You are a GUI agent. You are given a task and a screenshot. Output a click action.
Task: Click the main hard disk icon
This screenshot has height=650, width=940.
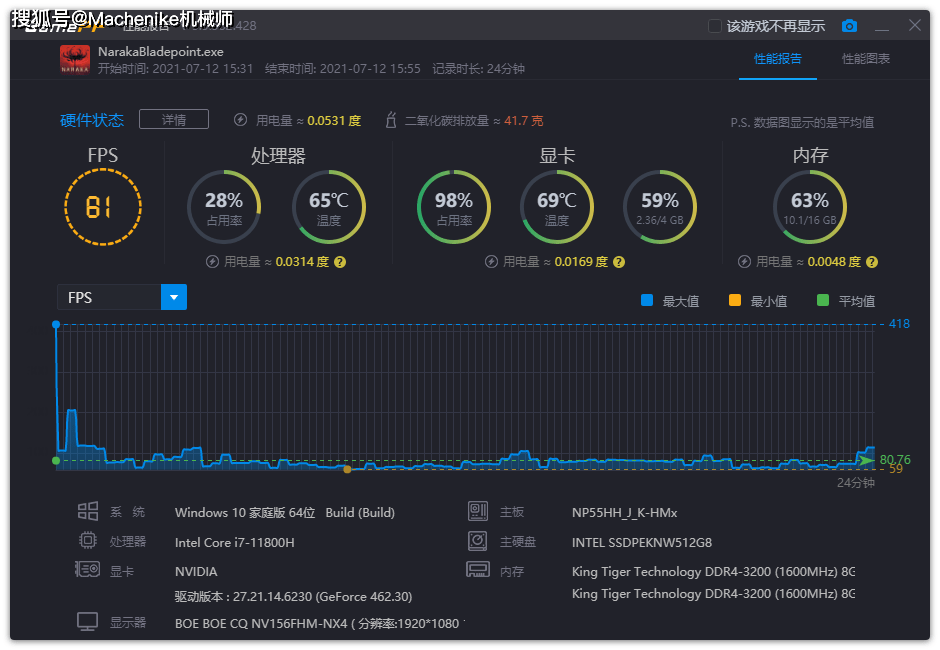click(478, 541)
